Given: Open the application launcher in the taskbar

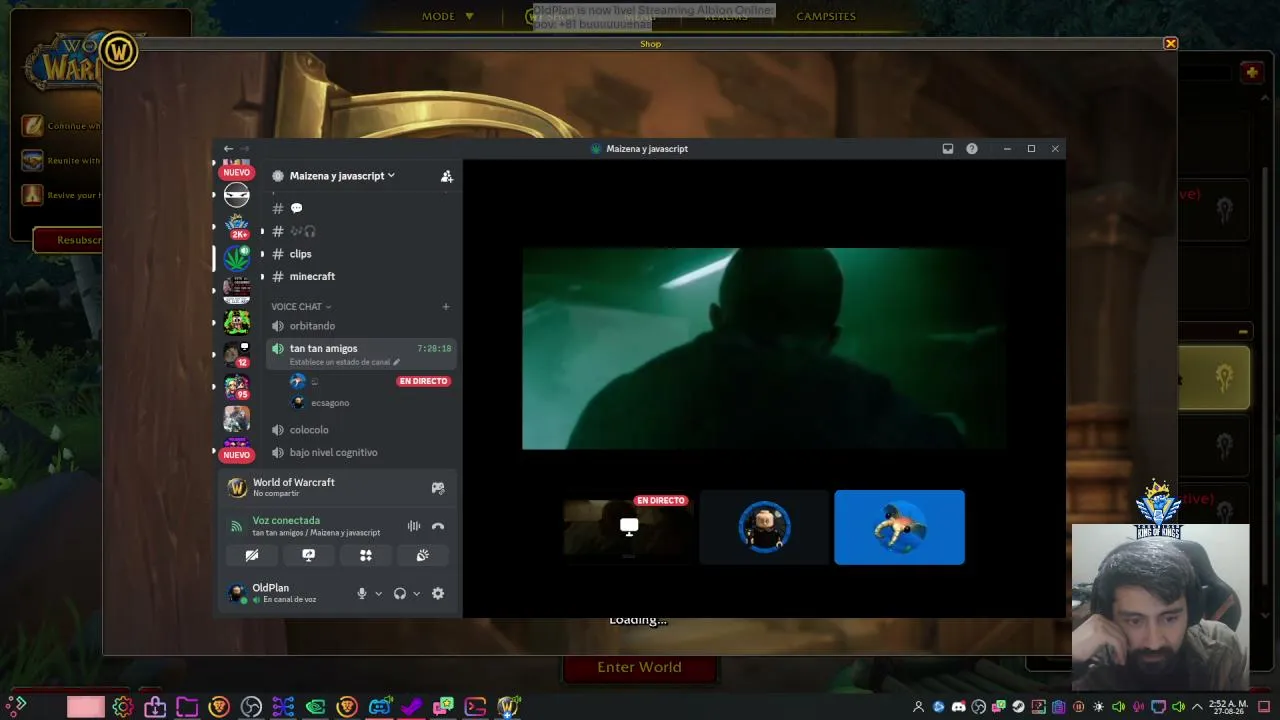Looking at the screenshot, I should (16, 707).
